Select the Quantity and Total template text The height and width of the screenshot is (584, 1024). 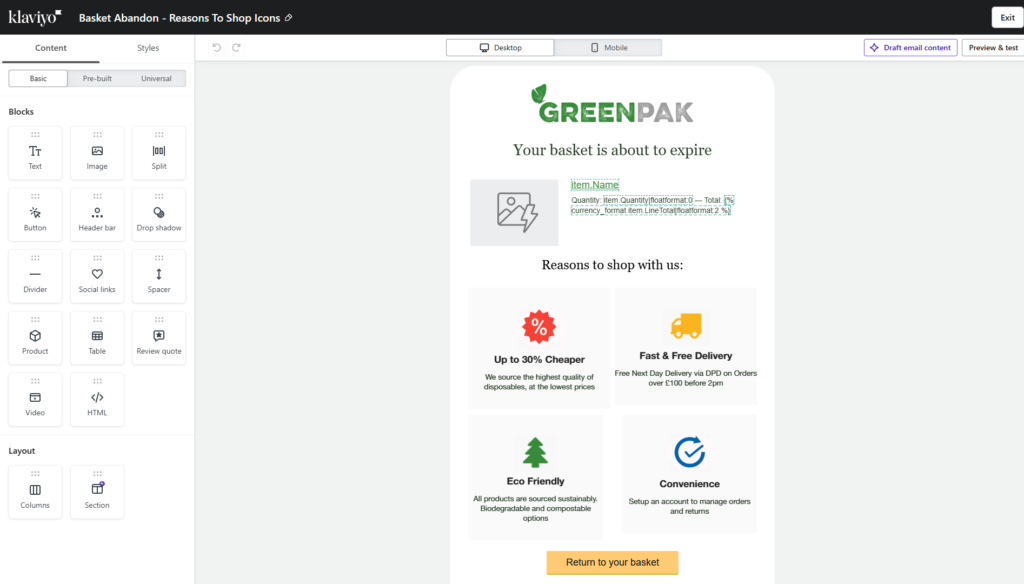[652, 205]
